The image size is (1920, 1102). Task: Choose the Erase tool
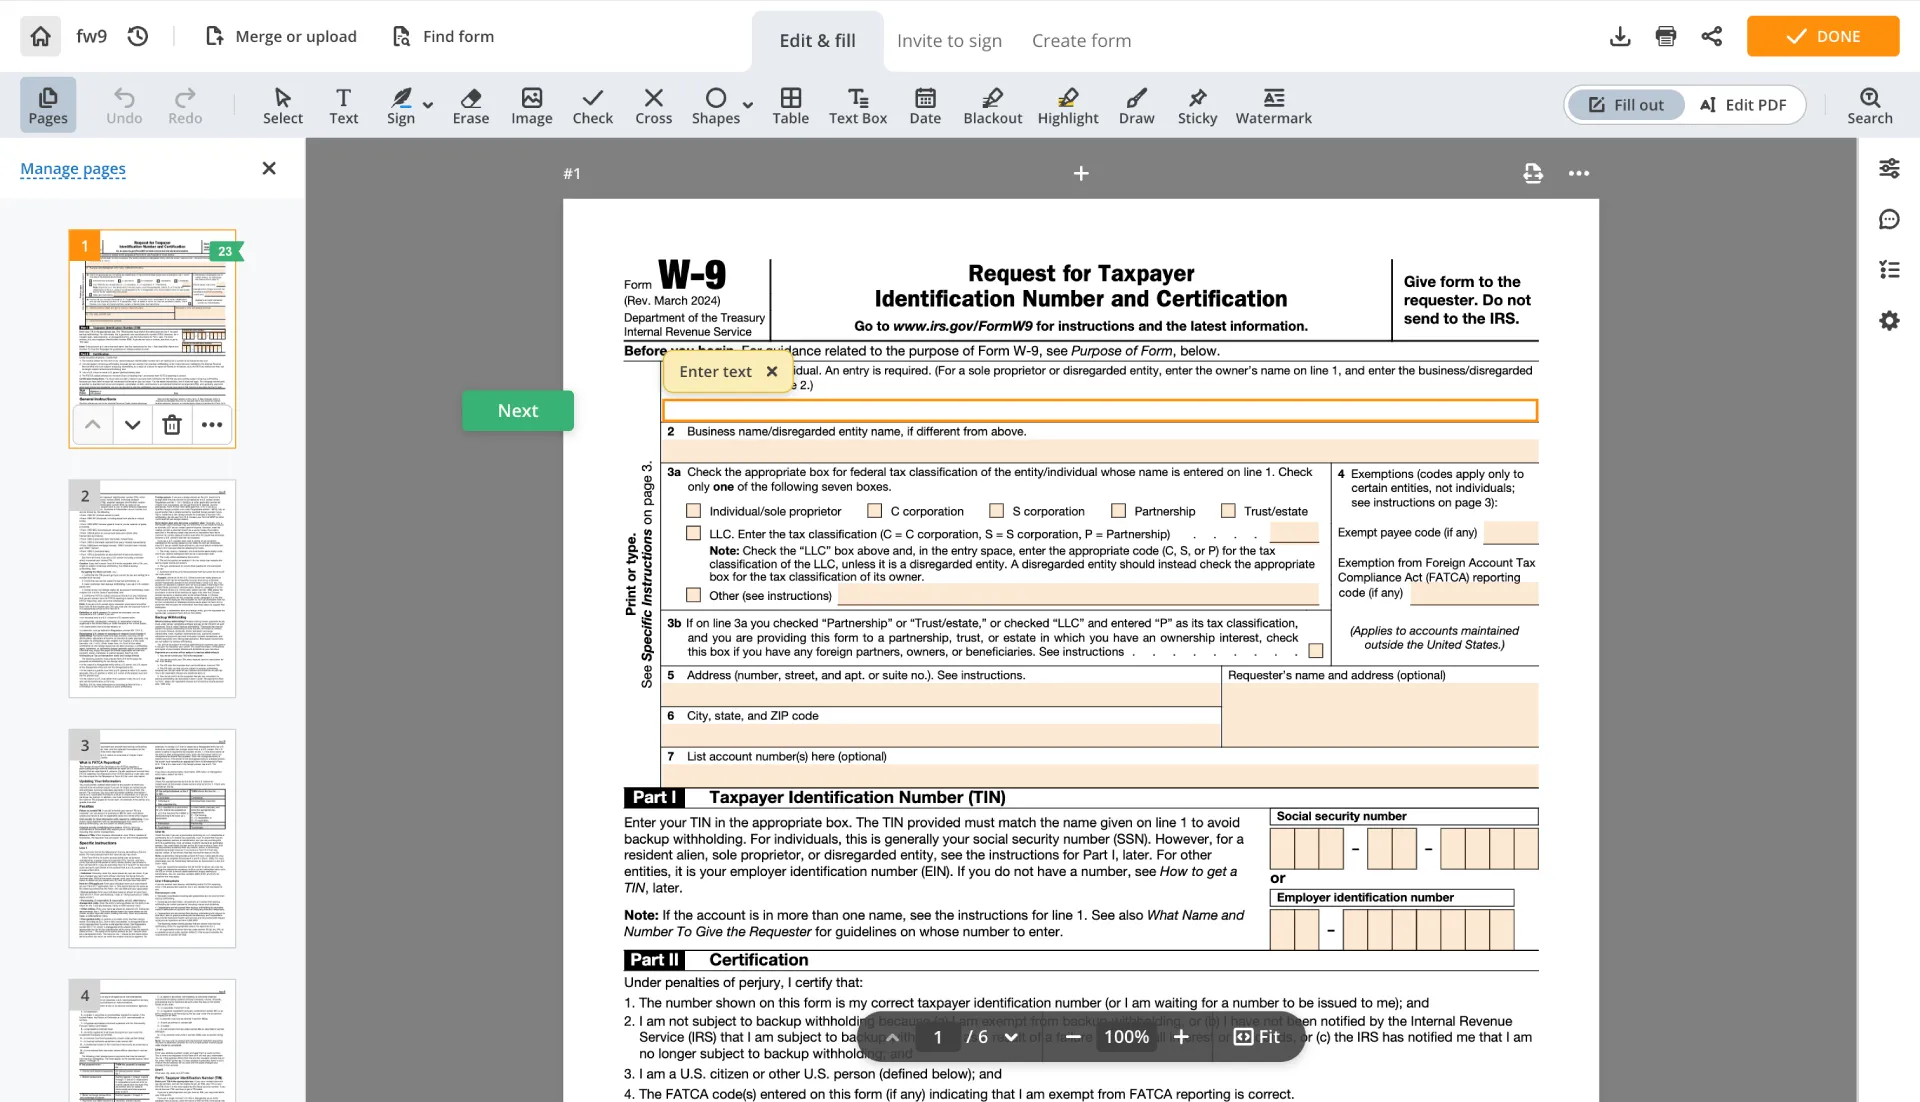[471, 105]
